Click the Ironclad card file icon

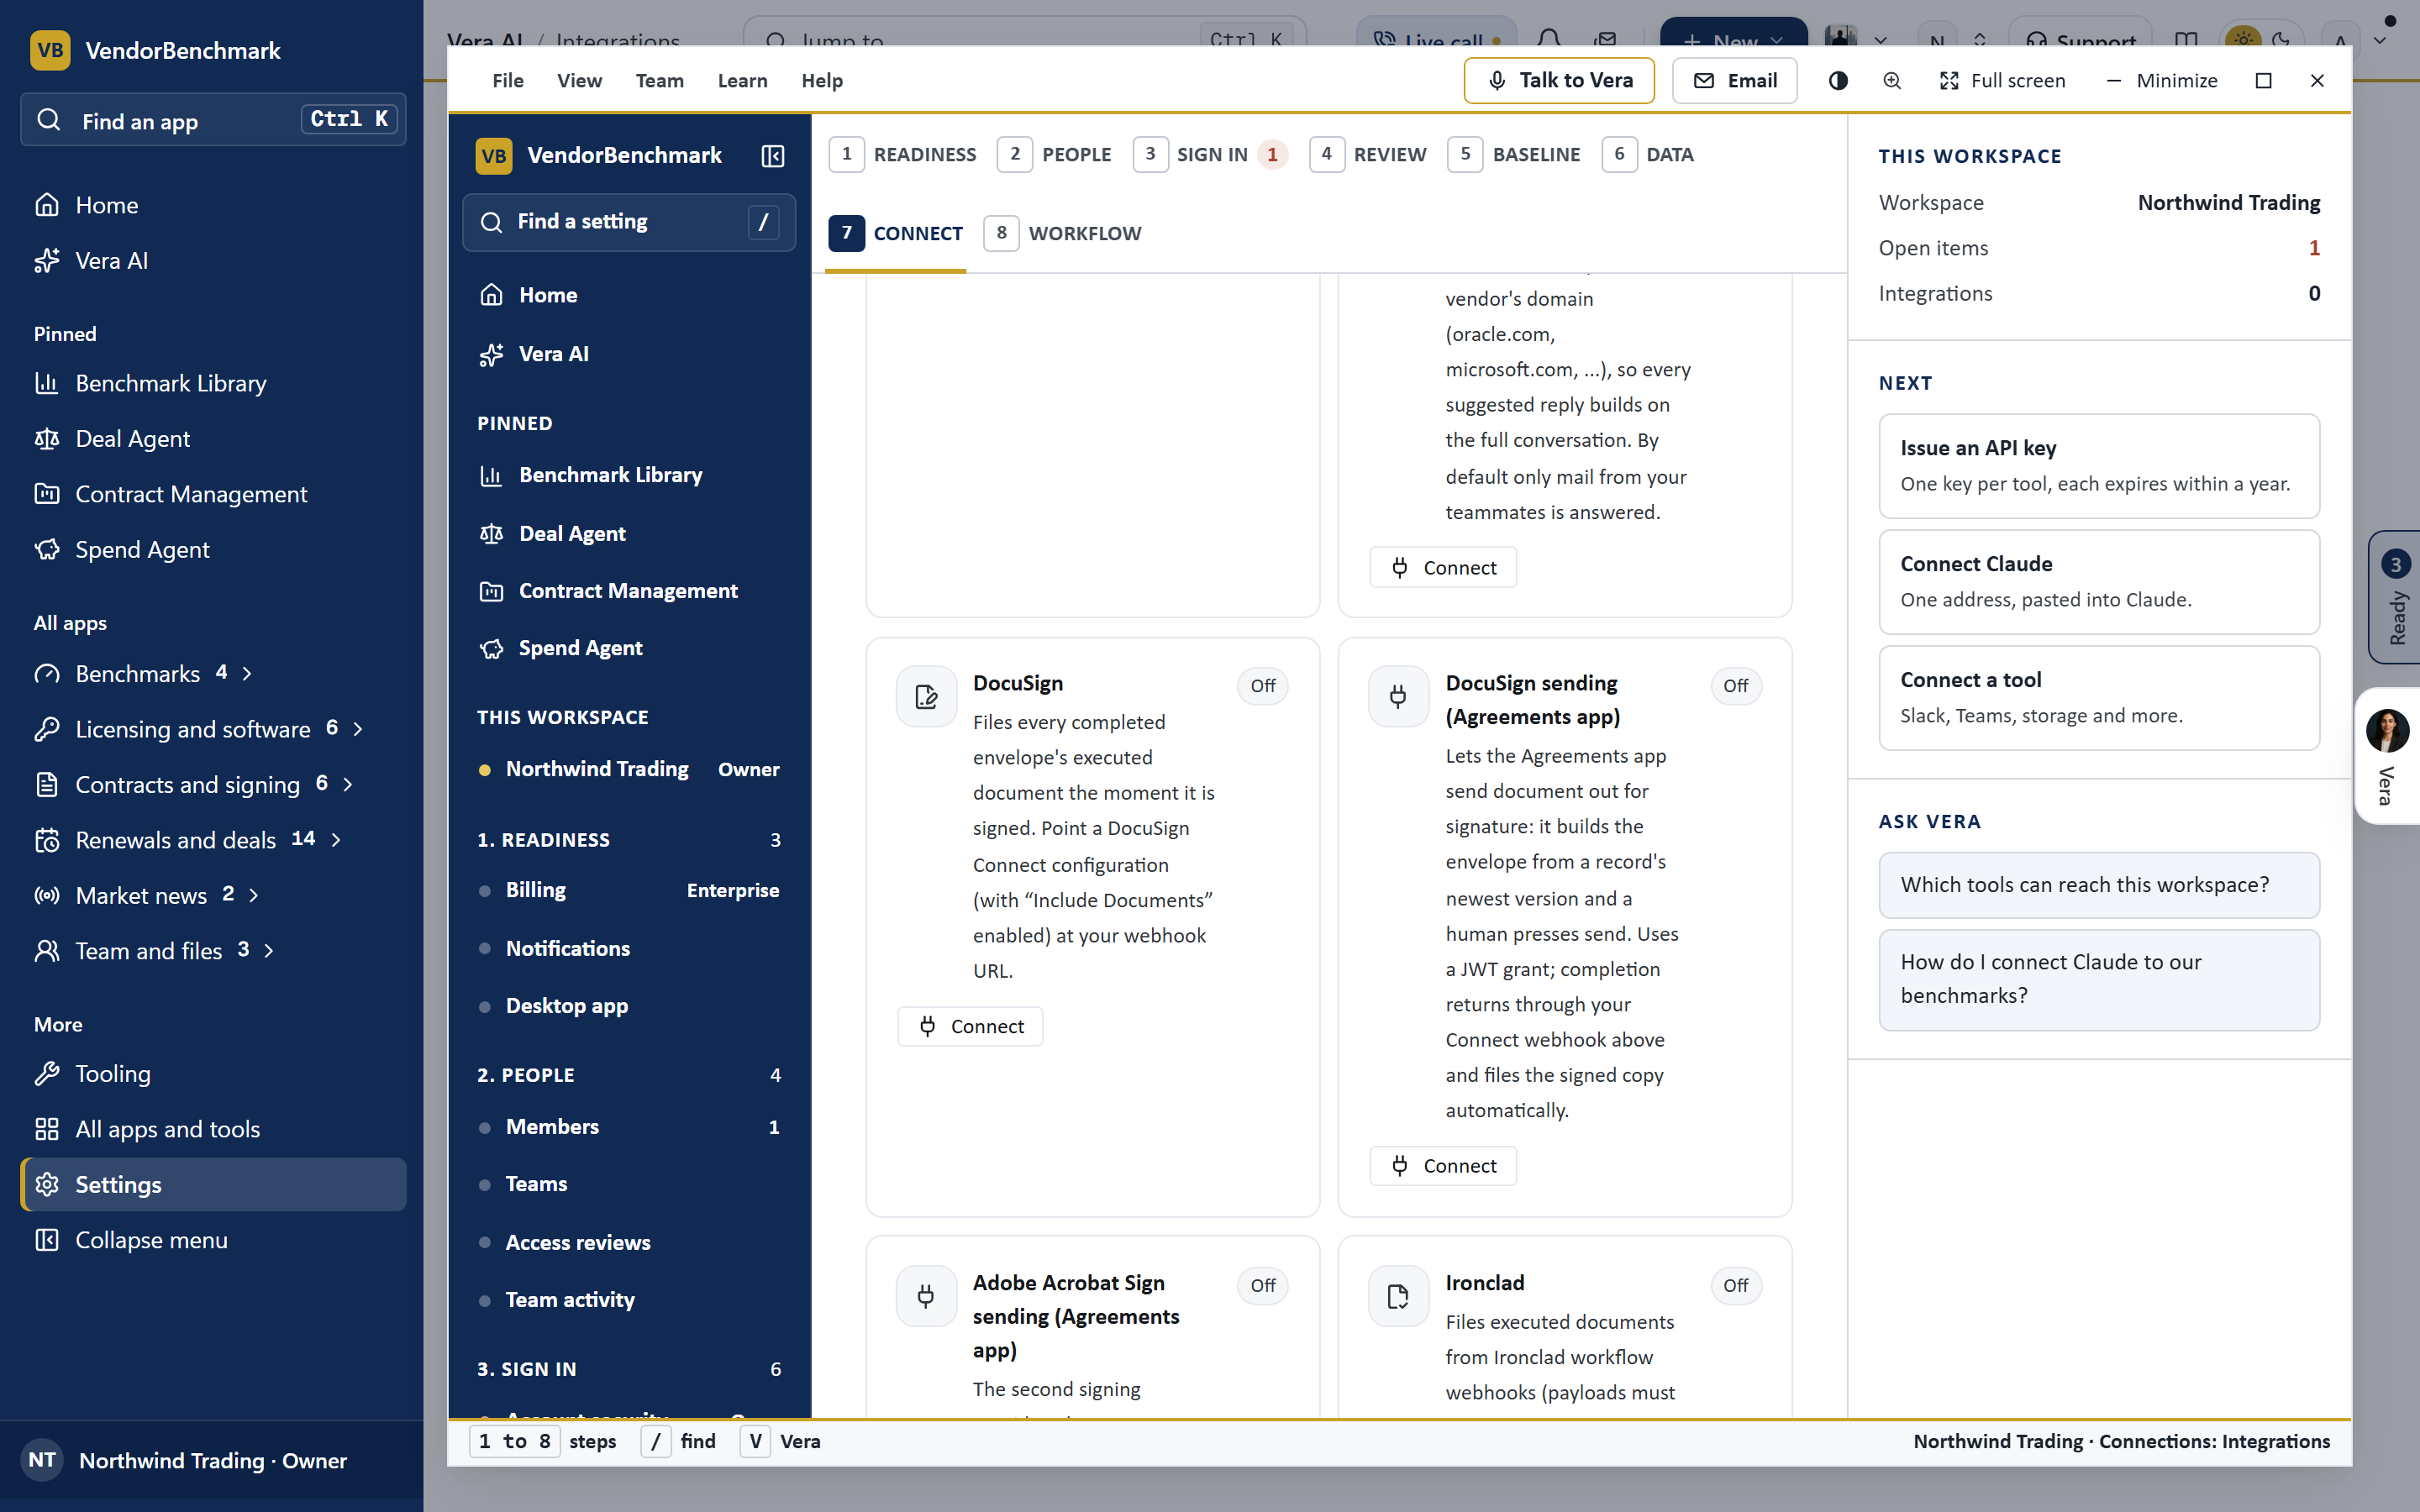point(1398,1296)
